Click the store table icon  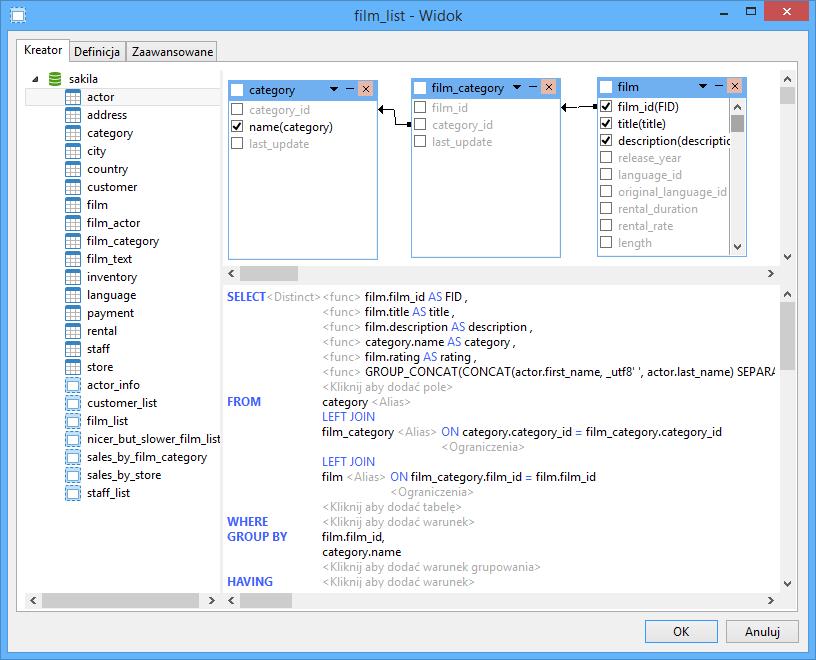(x=73, y=367)
